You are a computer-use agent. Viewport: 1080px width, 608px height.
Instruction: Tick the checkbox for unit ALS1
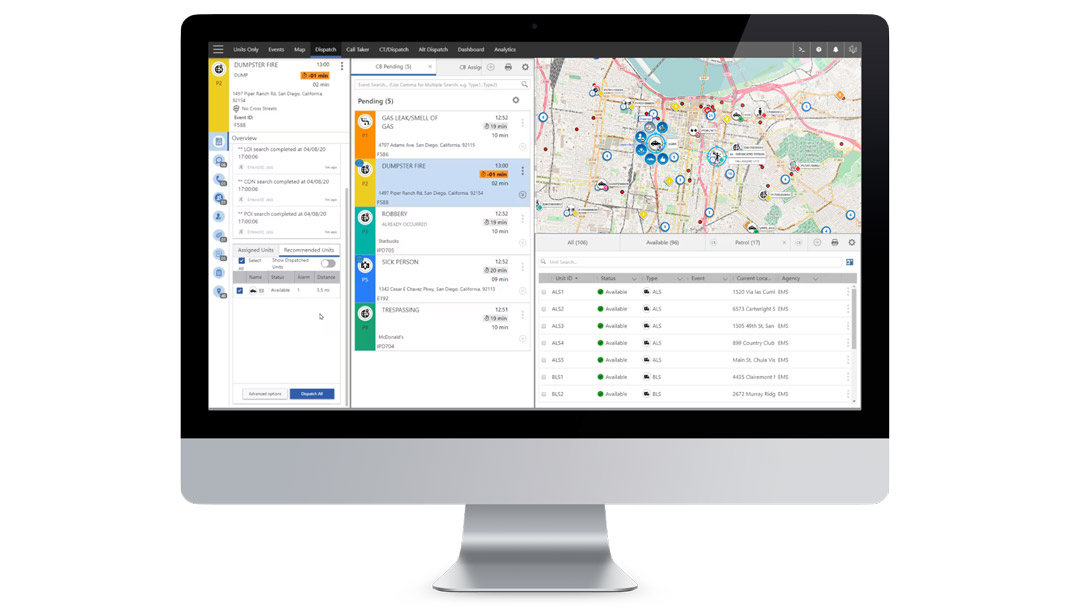coord(544,292)
